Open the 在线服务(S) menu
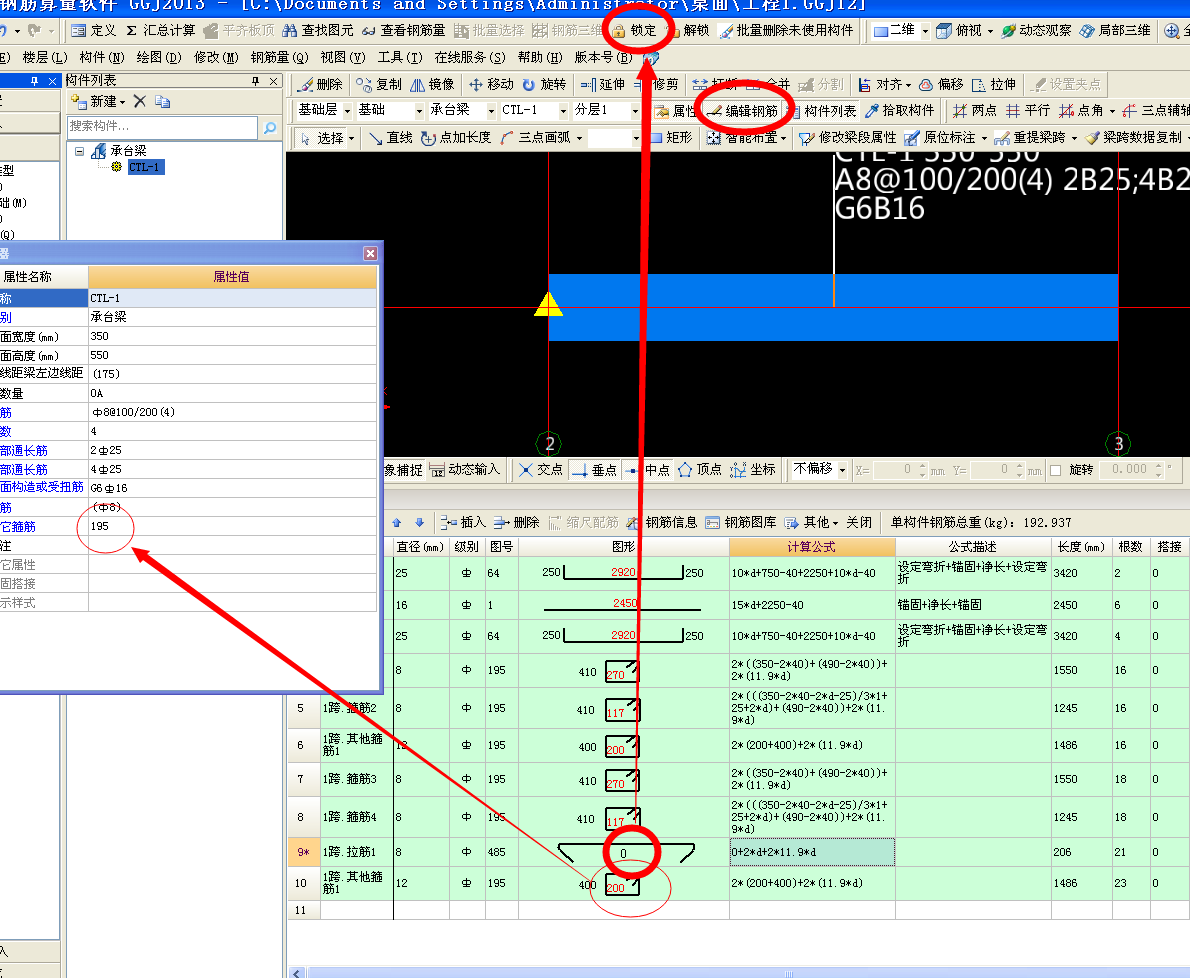Image resolution: width=1190 pixels, height=978 pixels. click(x=470, y=58)
